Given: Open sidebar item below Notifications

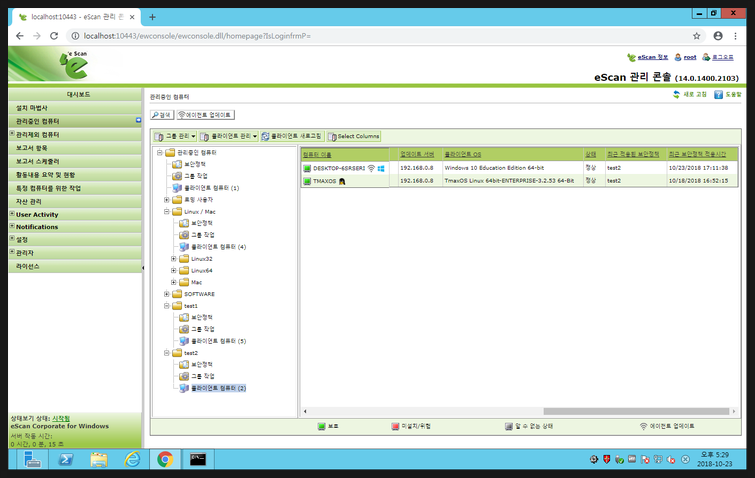Looking at the screenshot, I should tap(75, 240).
